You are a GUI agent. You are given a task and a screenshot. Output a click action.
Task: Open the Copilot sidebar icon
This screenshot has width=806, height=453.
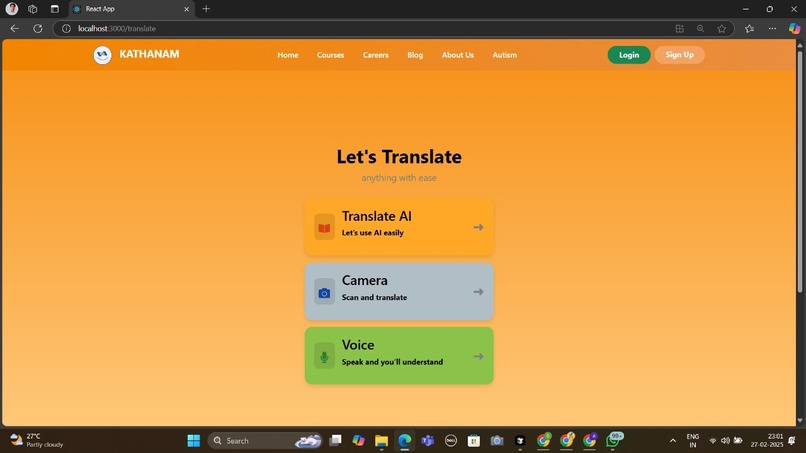(x=794, y=29)
